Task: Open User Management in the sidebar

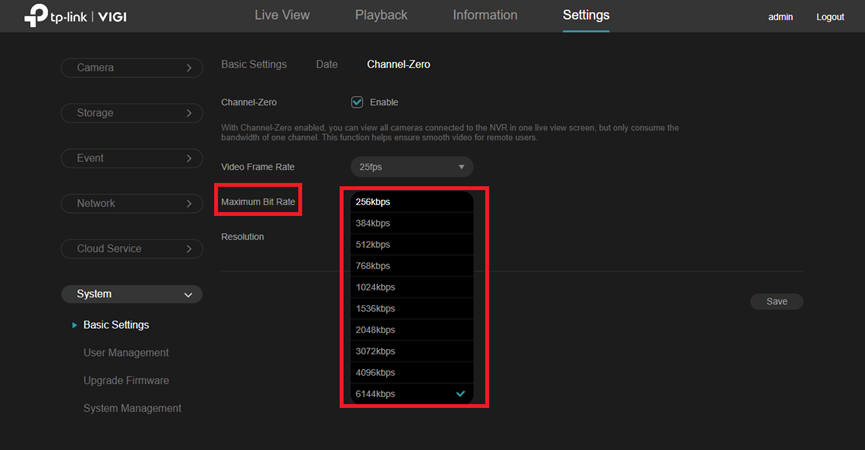Action: (x=126, y=352)
